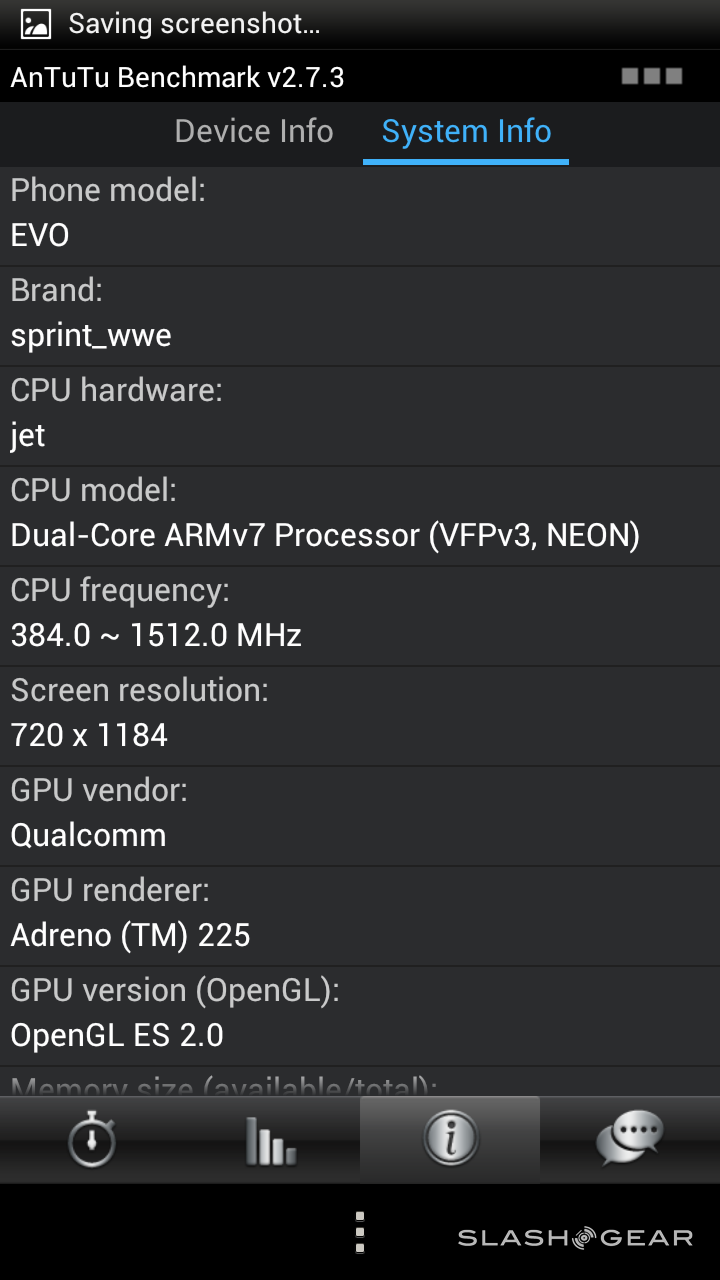Switch to the Device Info tab

click(254, 131)
